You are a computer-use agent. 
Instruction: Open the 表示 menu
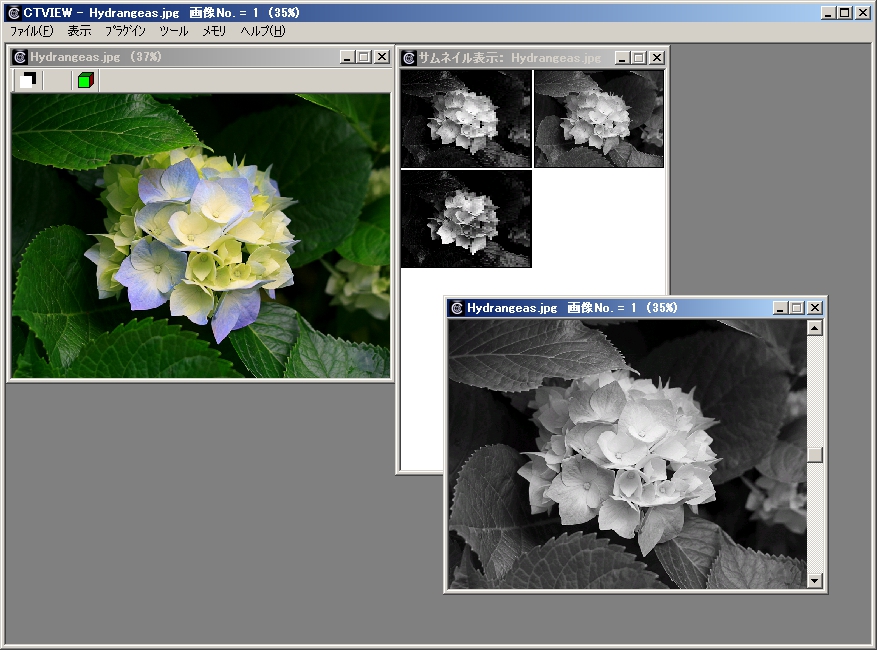[x=79, y=31]
